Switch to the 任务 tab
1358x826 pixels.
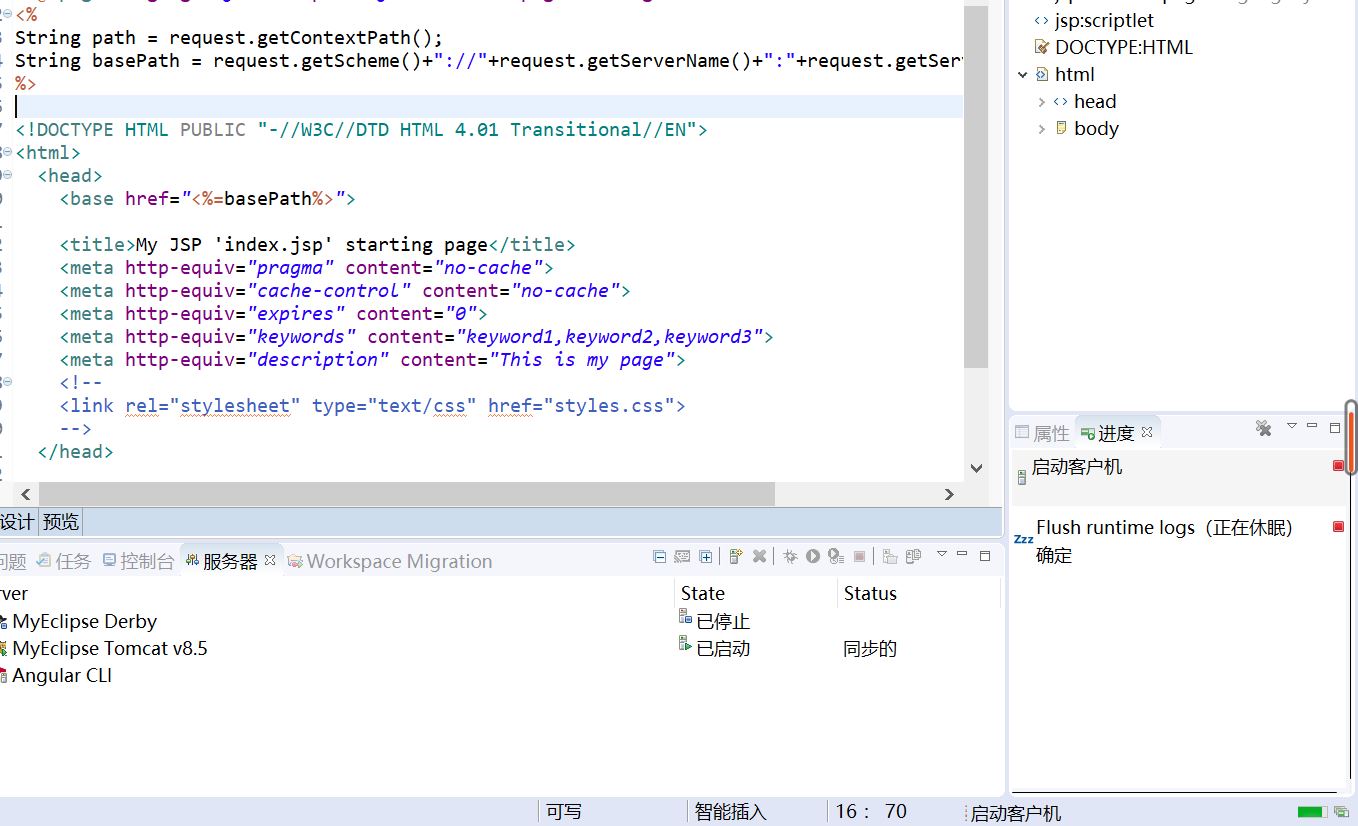(63, 561)
